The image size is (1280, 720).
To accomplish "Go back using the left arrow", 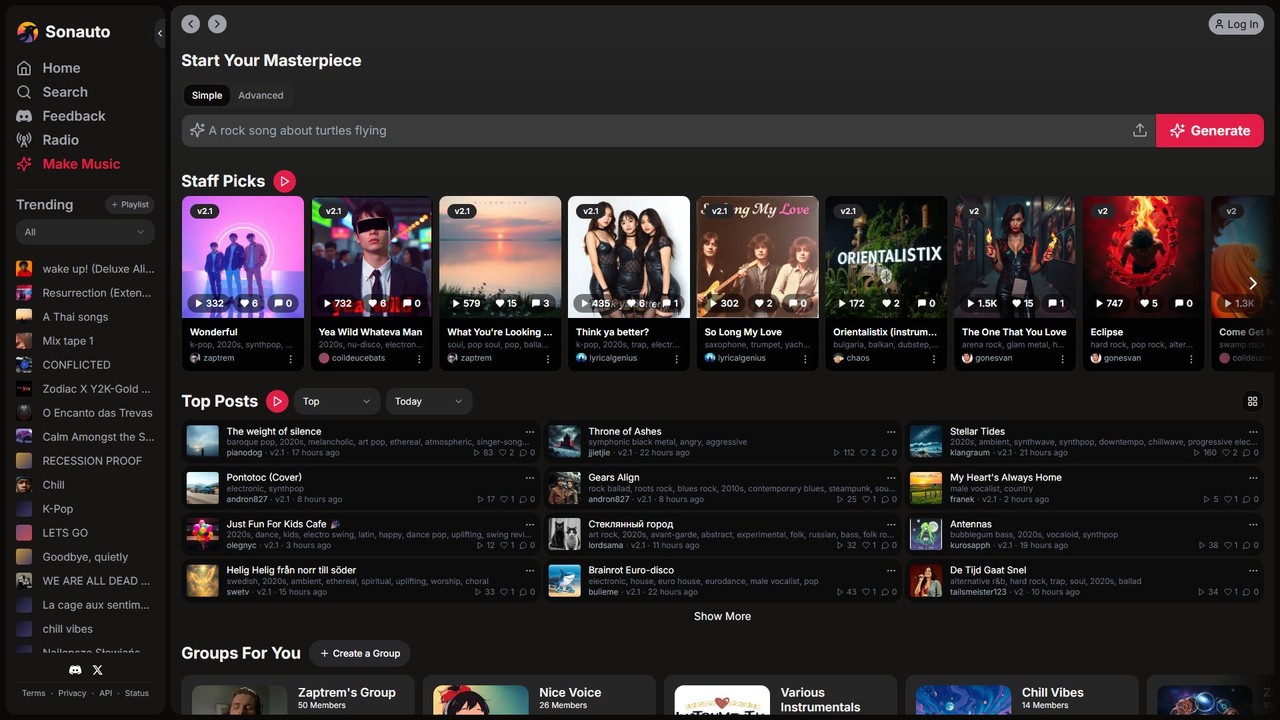I will point(191,24).
